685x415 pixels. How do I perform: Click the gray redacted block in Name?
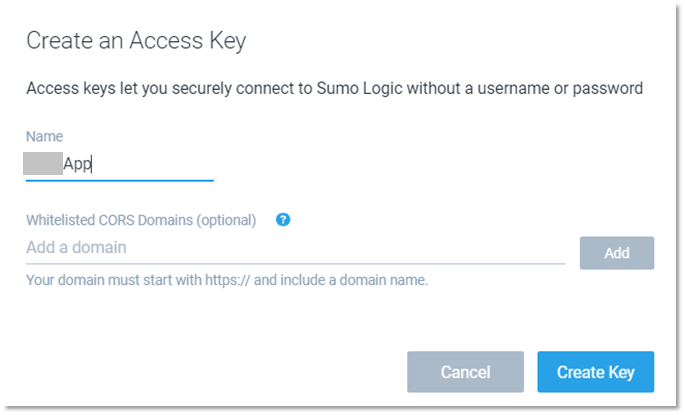43,163
